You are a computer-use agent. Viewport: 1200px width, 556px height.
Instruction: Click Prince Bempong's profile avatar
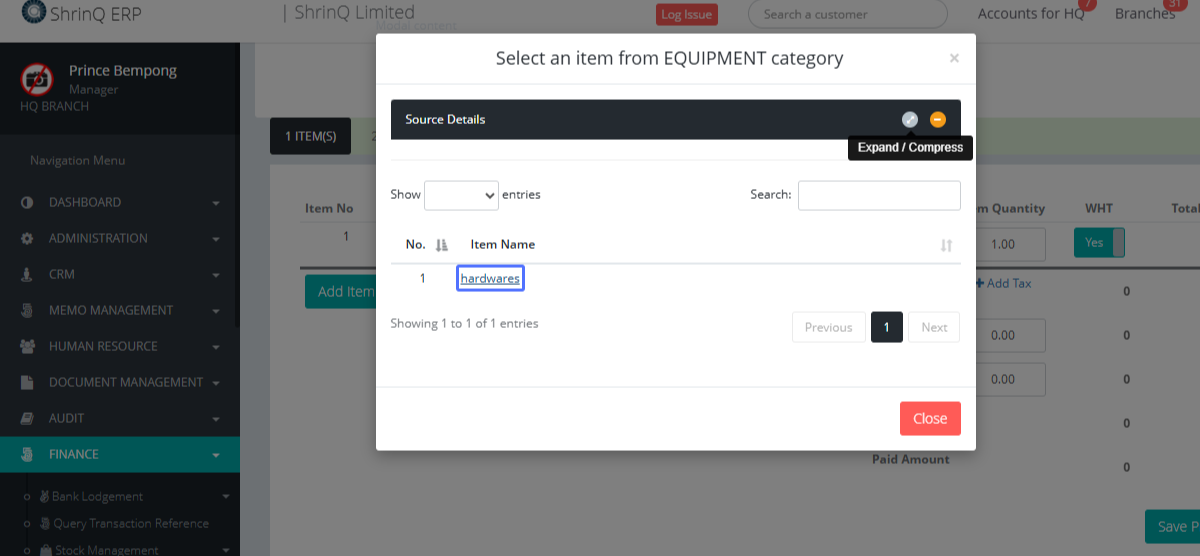tap(37, 78)
